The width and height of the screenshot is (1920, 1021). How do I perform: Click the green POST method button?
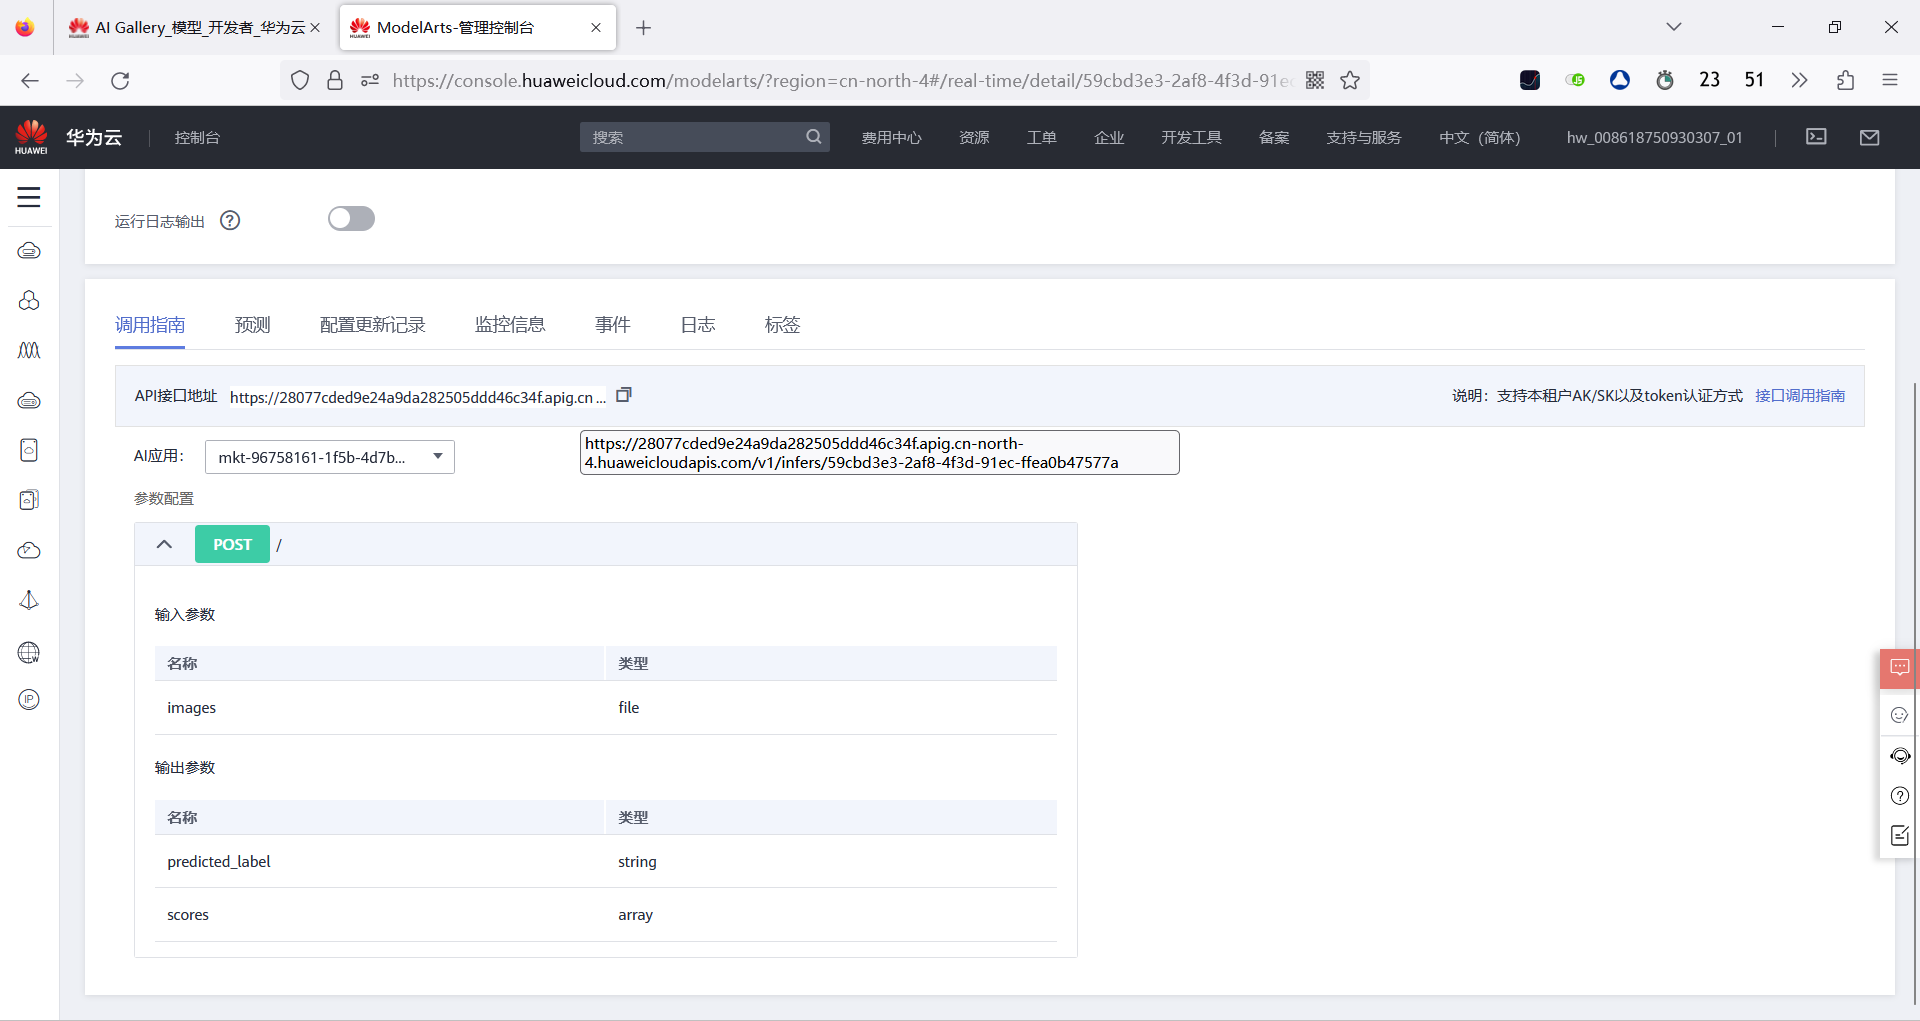click(x=232, y=544)
